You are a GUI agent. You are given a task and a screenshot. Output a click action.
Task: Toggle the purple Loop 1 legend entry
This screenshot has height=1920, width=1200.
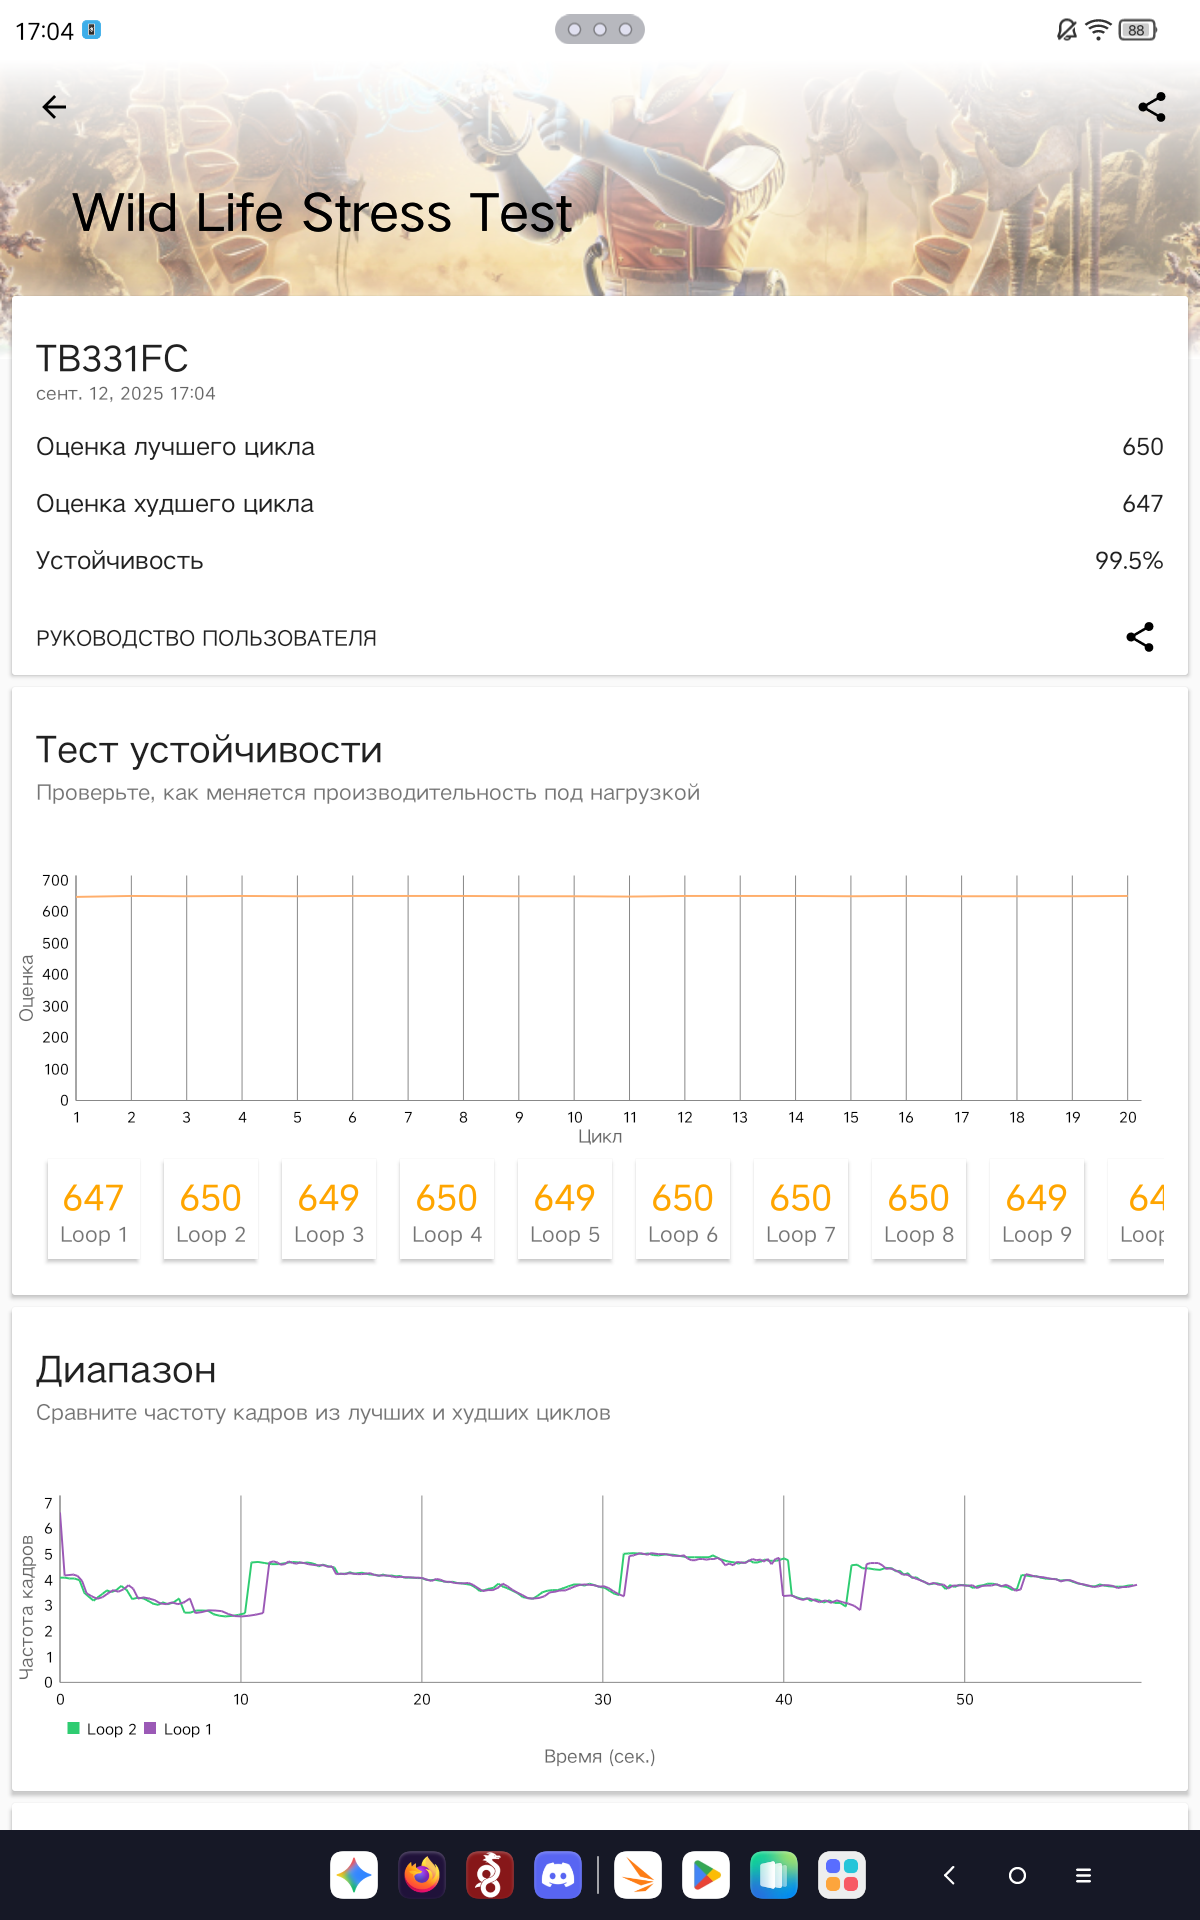179,1729
